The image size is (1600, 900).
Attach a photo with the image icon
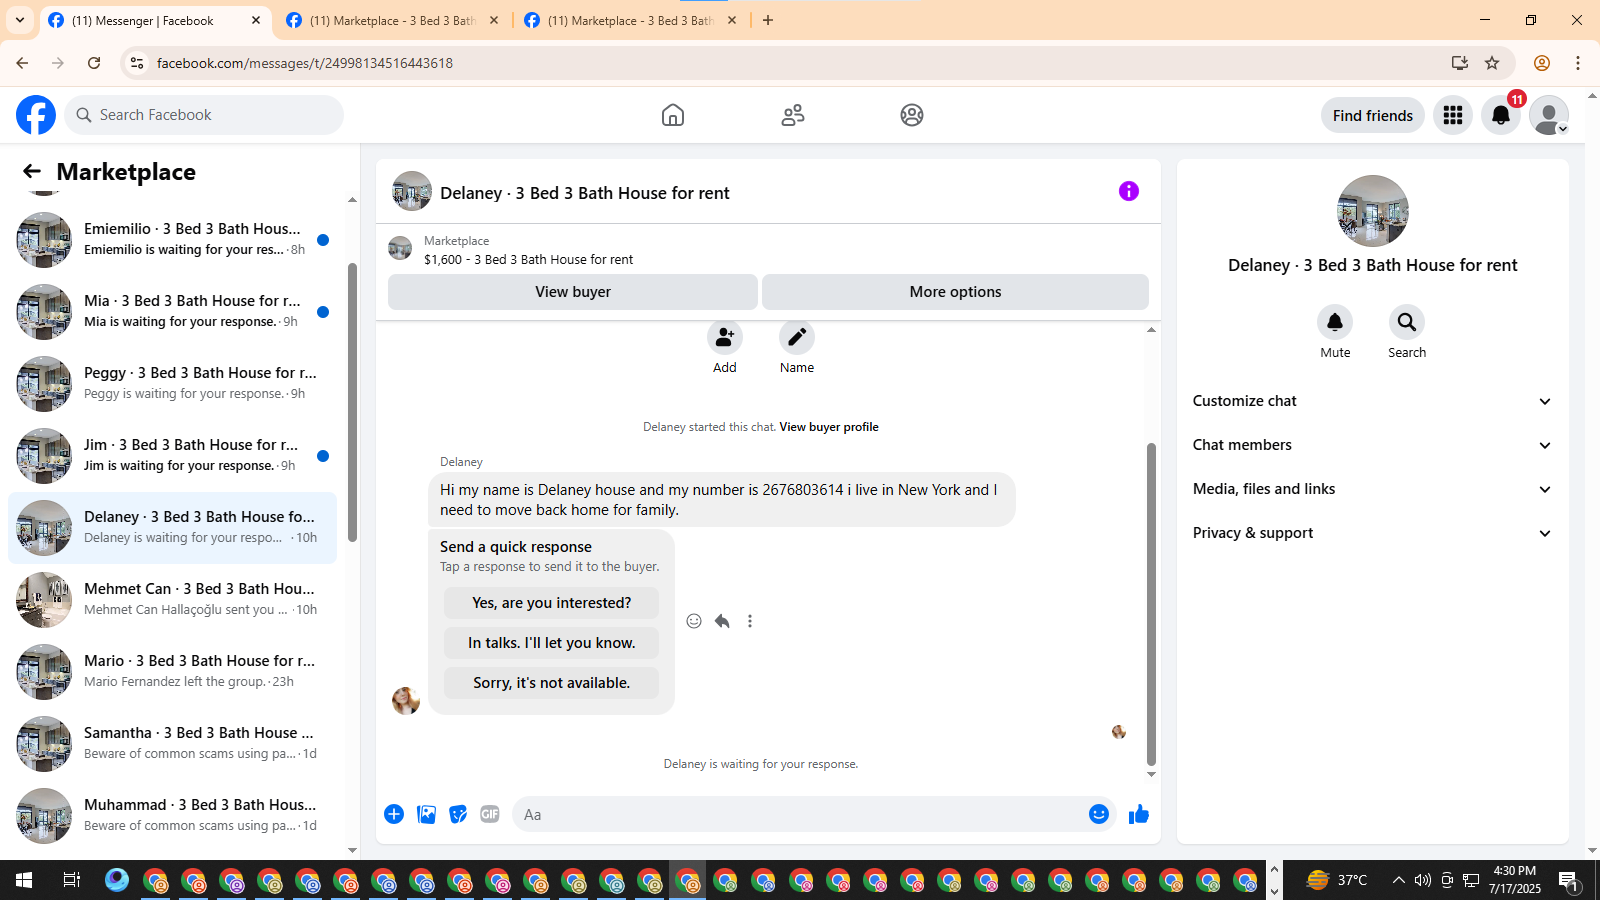[x=426, y=814]
